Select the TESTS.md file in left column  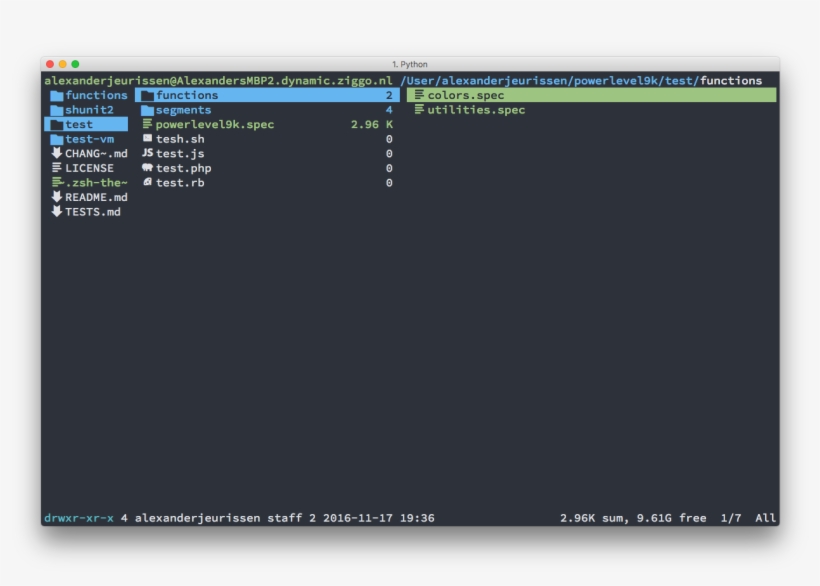pos(92,212)
